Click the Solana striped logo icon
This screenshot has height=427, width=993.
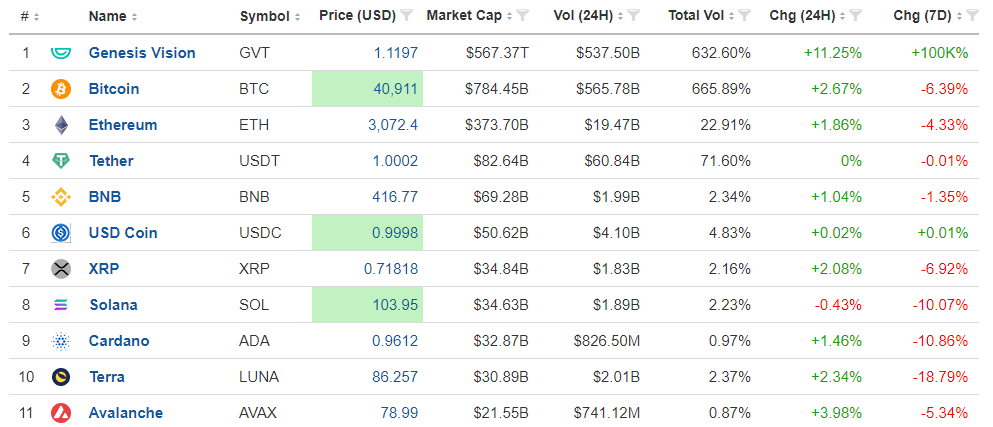point(61,305)
